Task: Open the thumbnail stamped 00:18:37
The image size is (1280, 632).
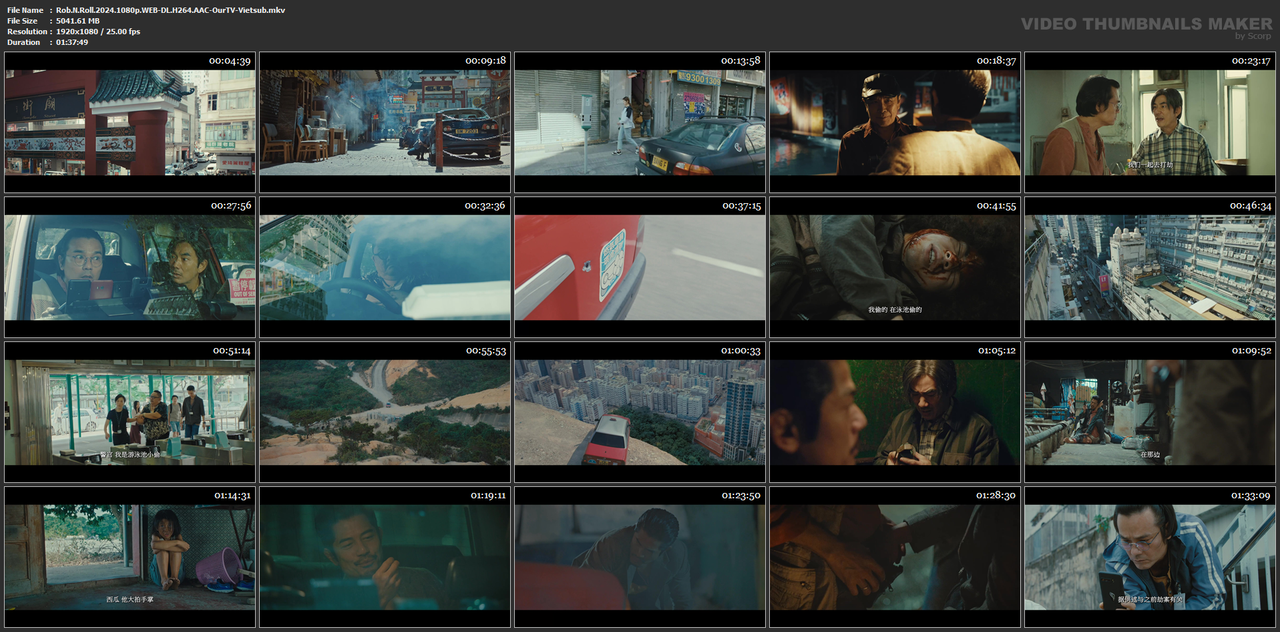Action: tap(895, 122)
